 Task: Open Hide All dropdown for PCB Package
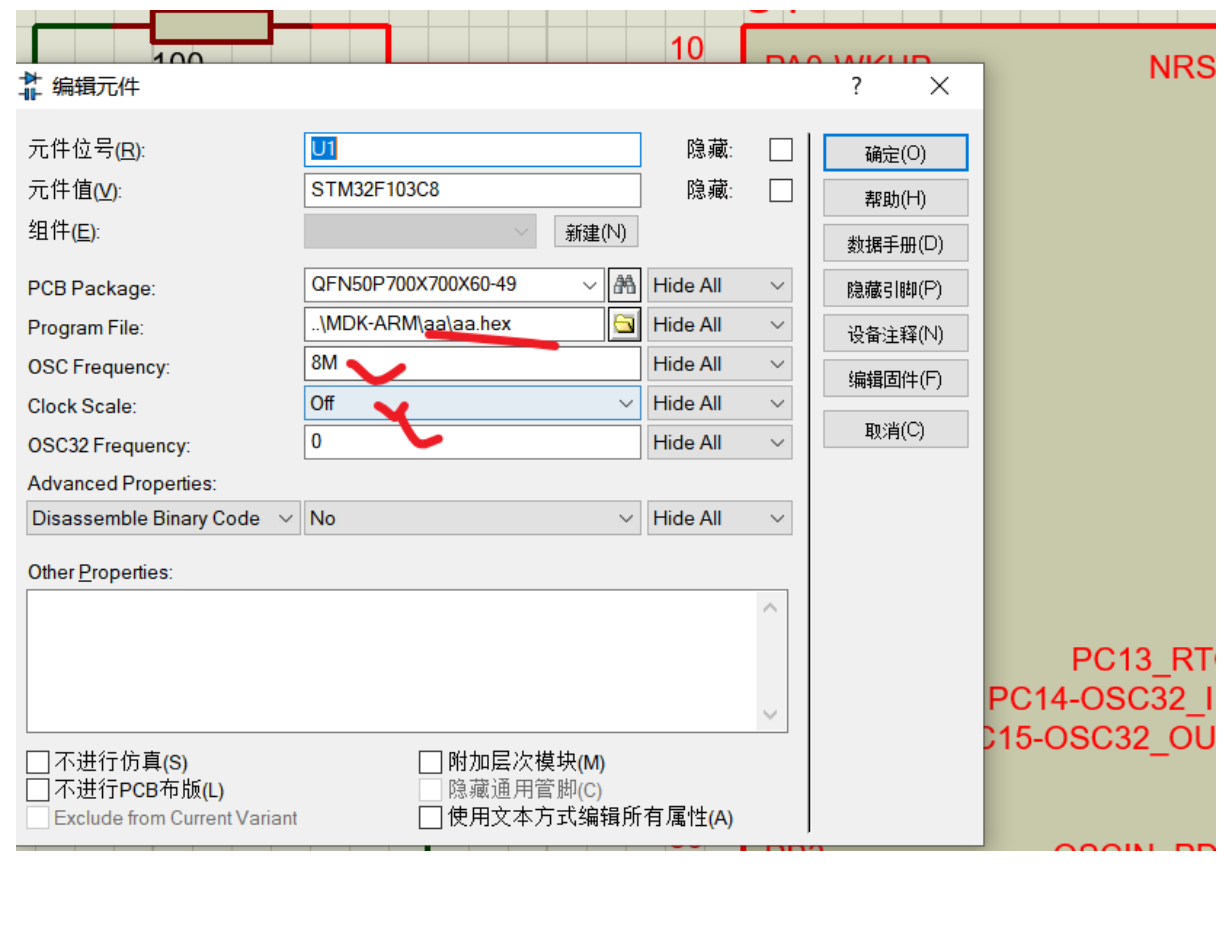[720, 285]
